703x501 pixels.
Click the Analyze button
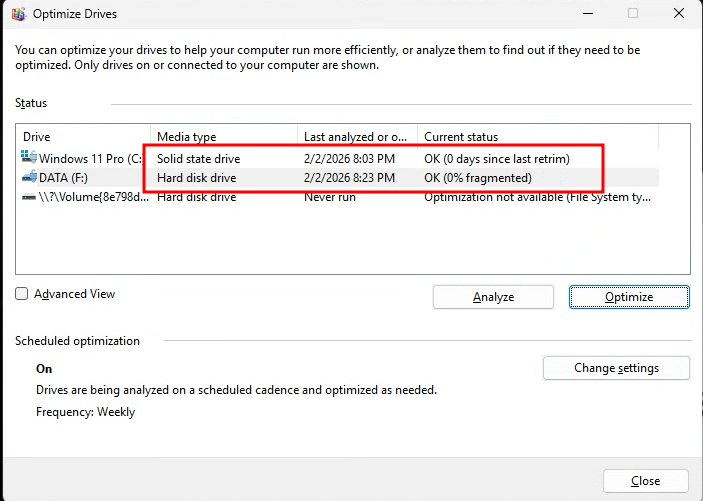493,297
